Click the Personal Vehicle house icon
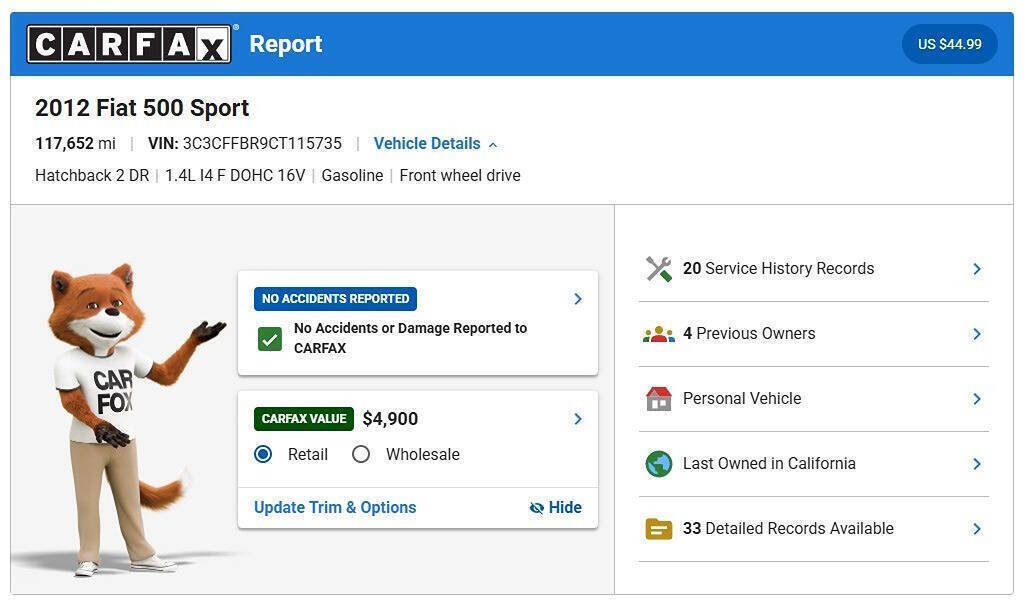The width and height of the screenshot is (1034, 606). pyautogui.click(x=658, y=399)
